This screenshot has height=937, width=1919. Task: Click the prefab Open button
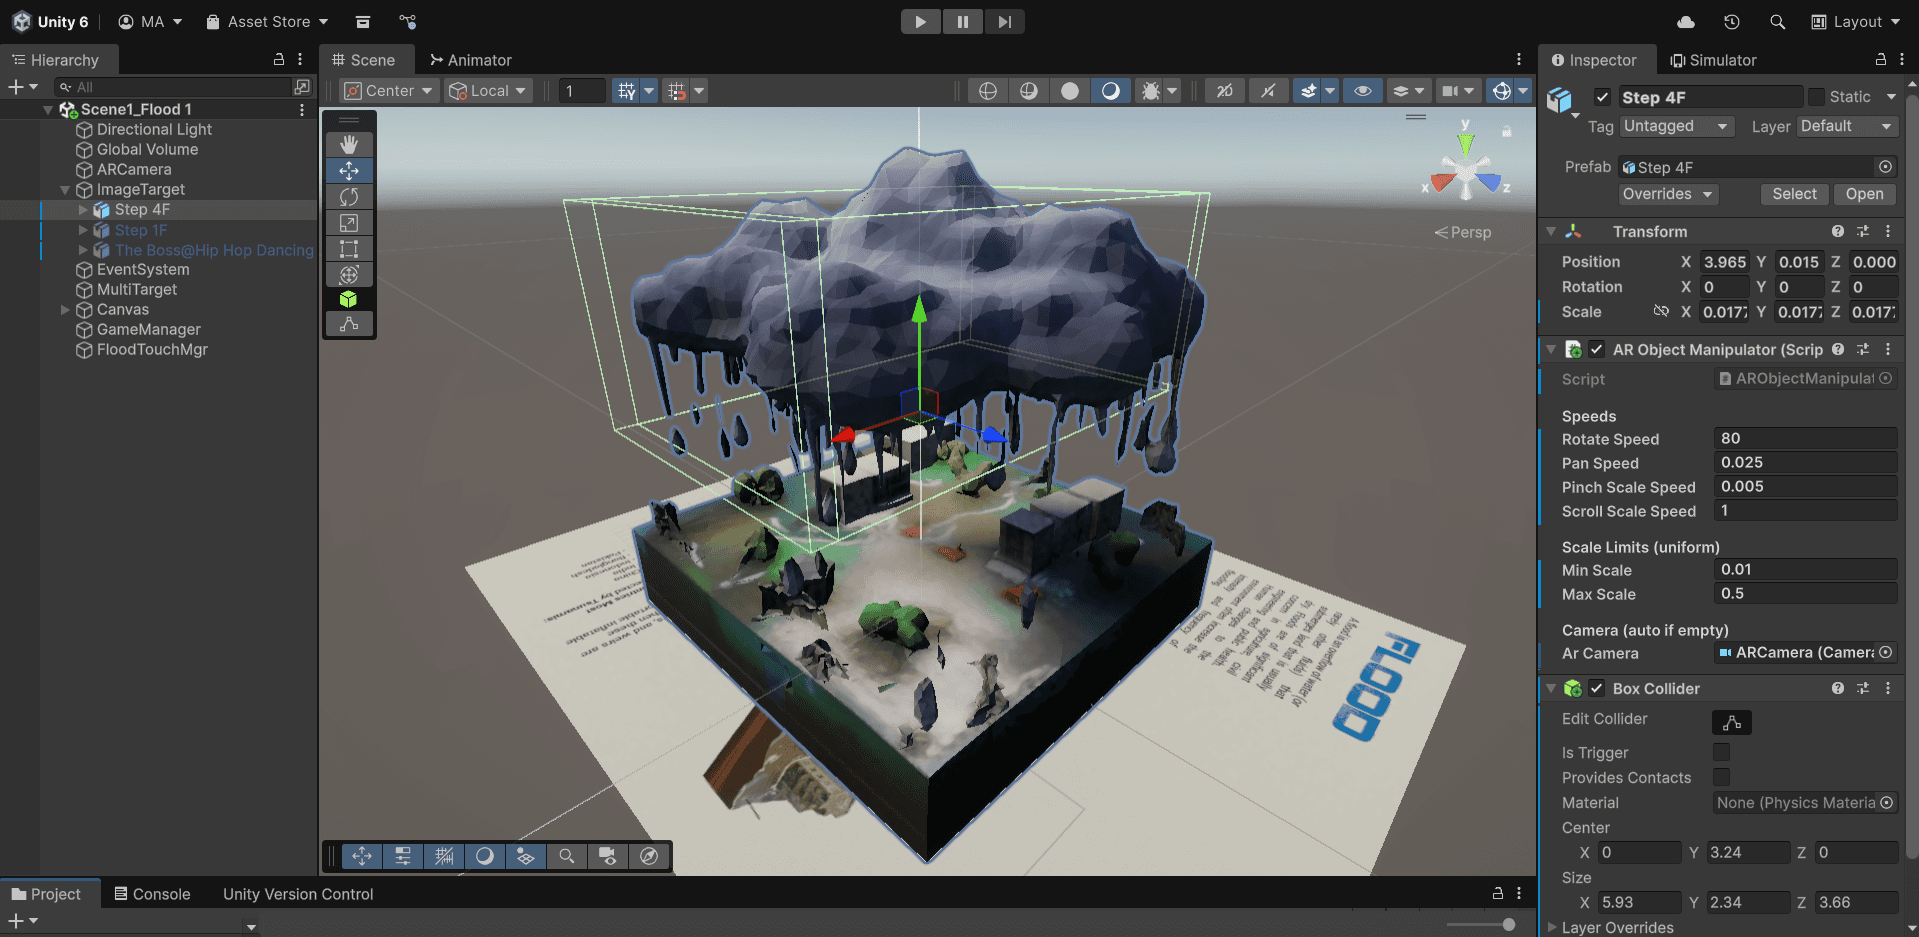pyautogui.click(x=1864, y=194)
